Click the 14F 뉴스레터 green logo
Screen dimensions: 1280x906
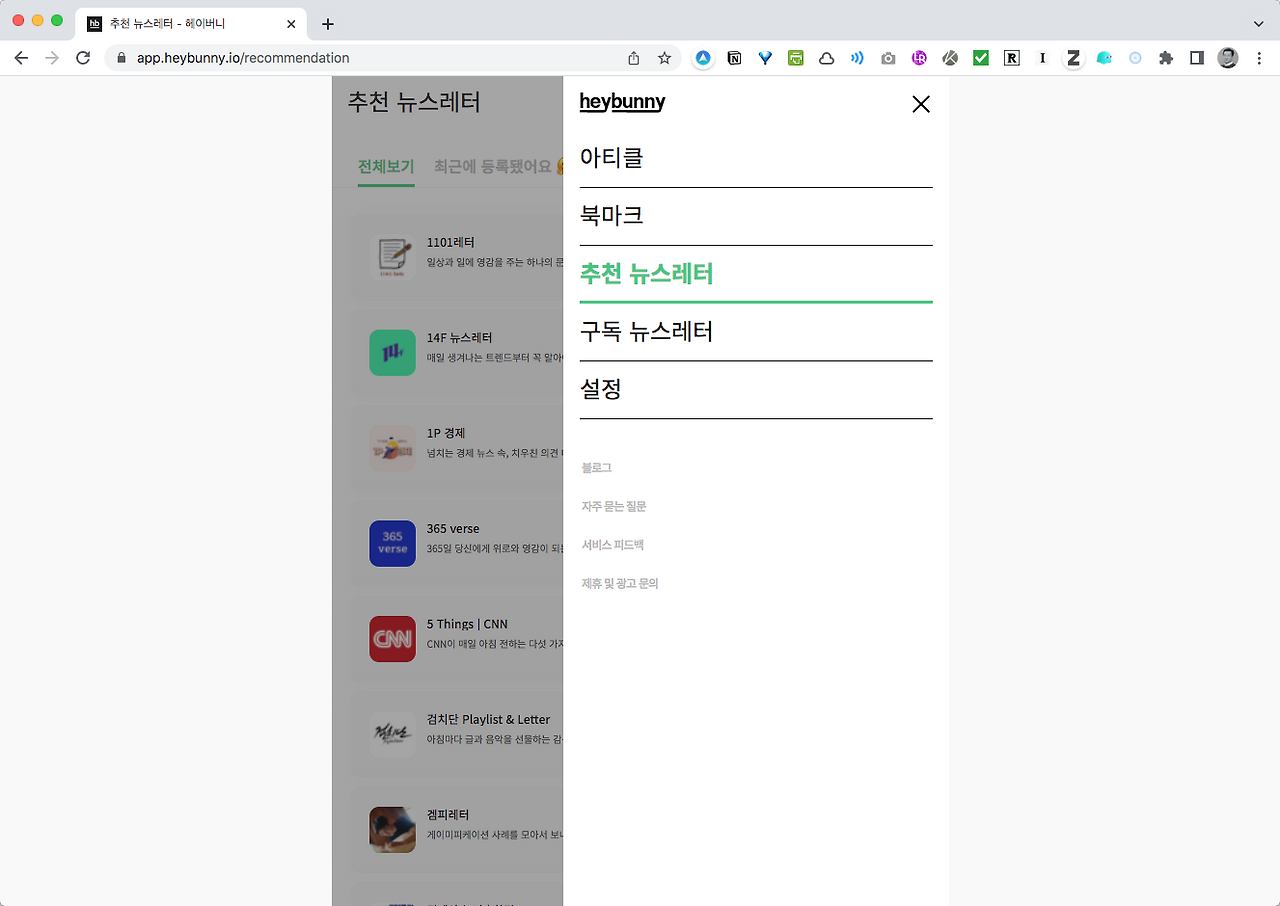click(392, 353)
